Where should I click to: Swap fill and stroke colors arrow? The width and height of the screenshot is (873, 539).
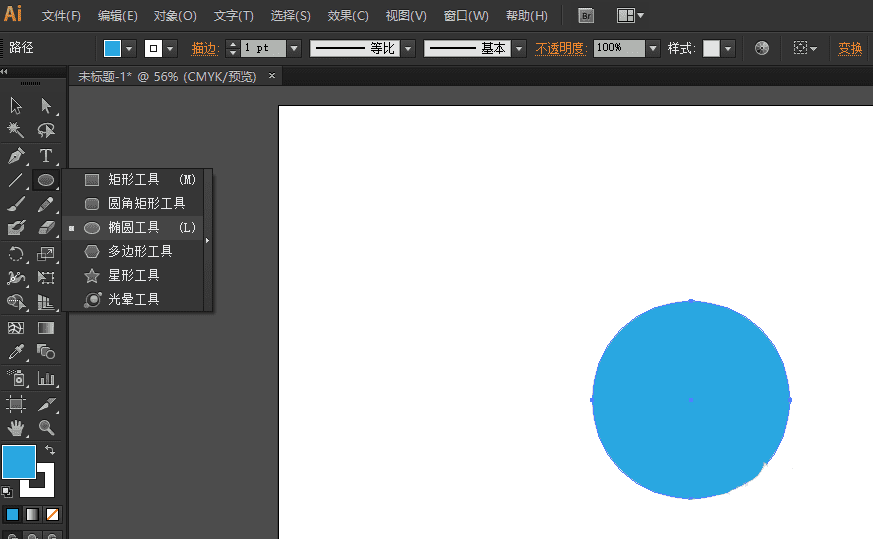click(x=50, y=449)
